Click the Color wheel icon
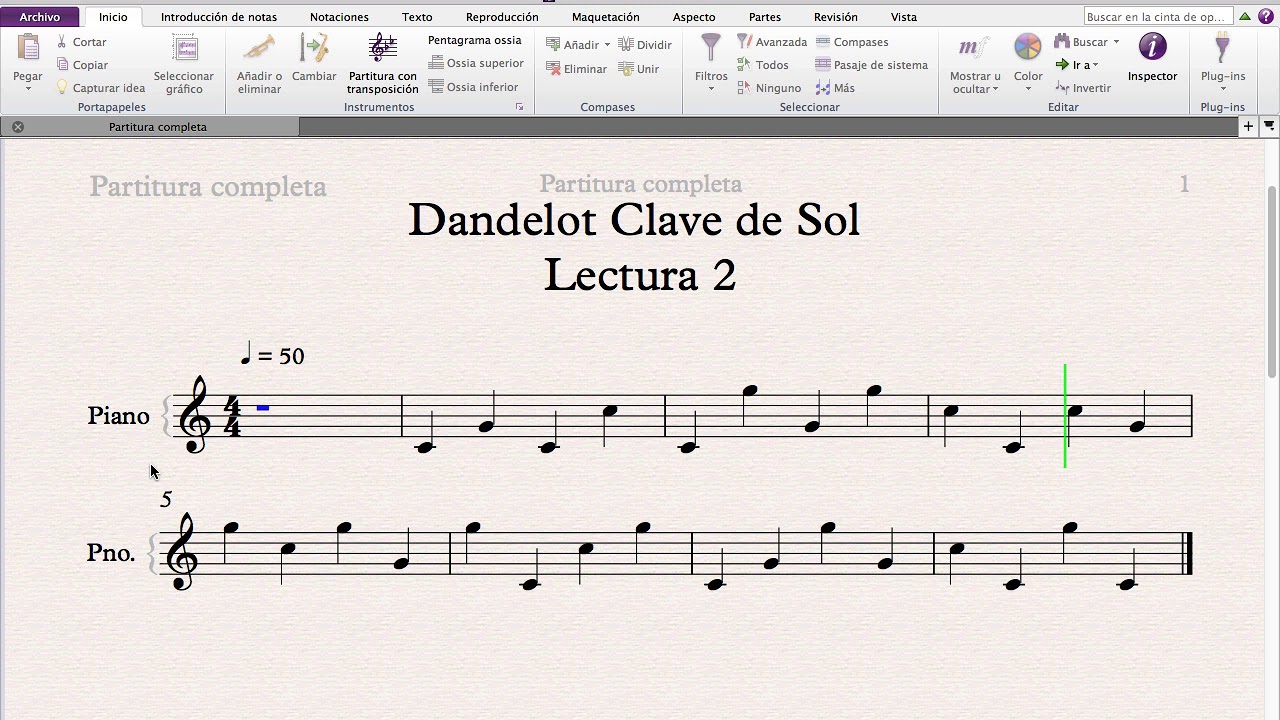 1028,48
